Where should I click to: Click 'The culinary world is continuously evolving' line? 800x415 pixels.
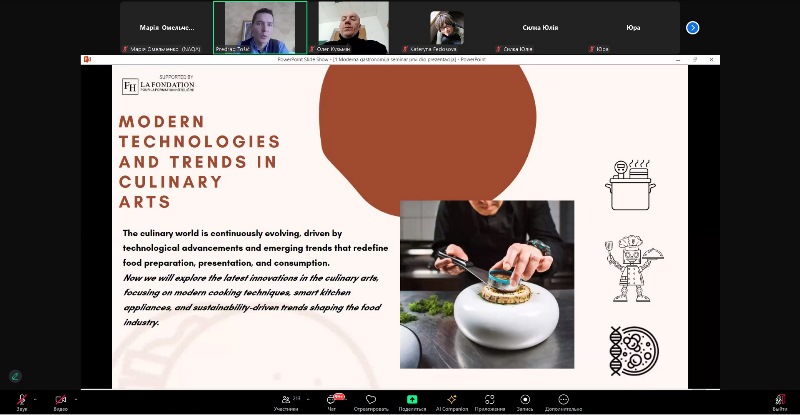pos(232,233)
